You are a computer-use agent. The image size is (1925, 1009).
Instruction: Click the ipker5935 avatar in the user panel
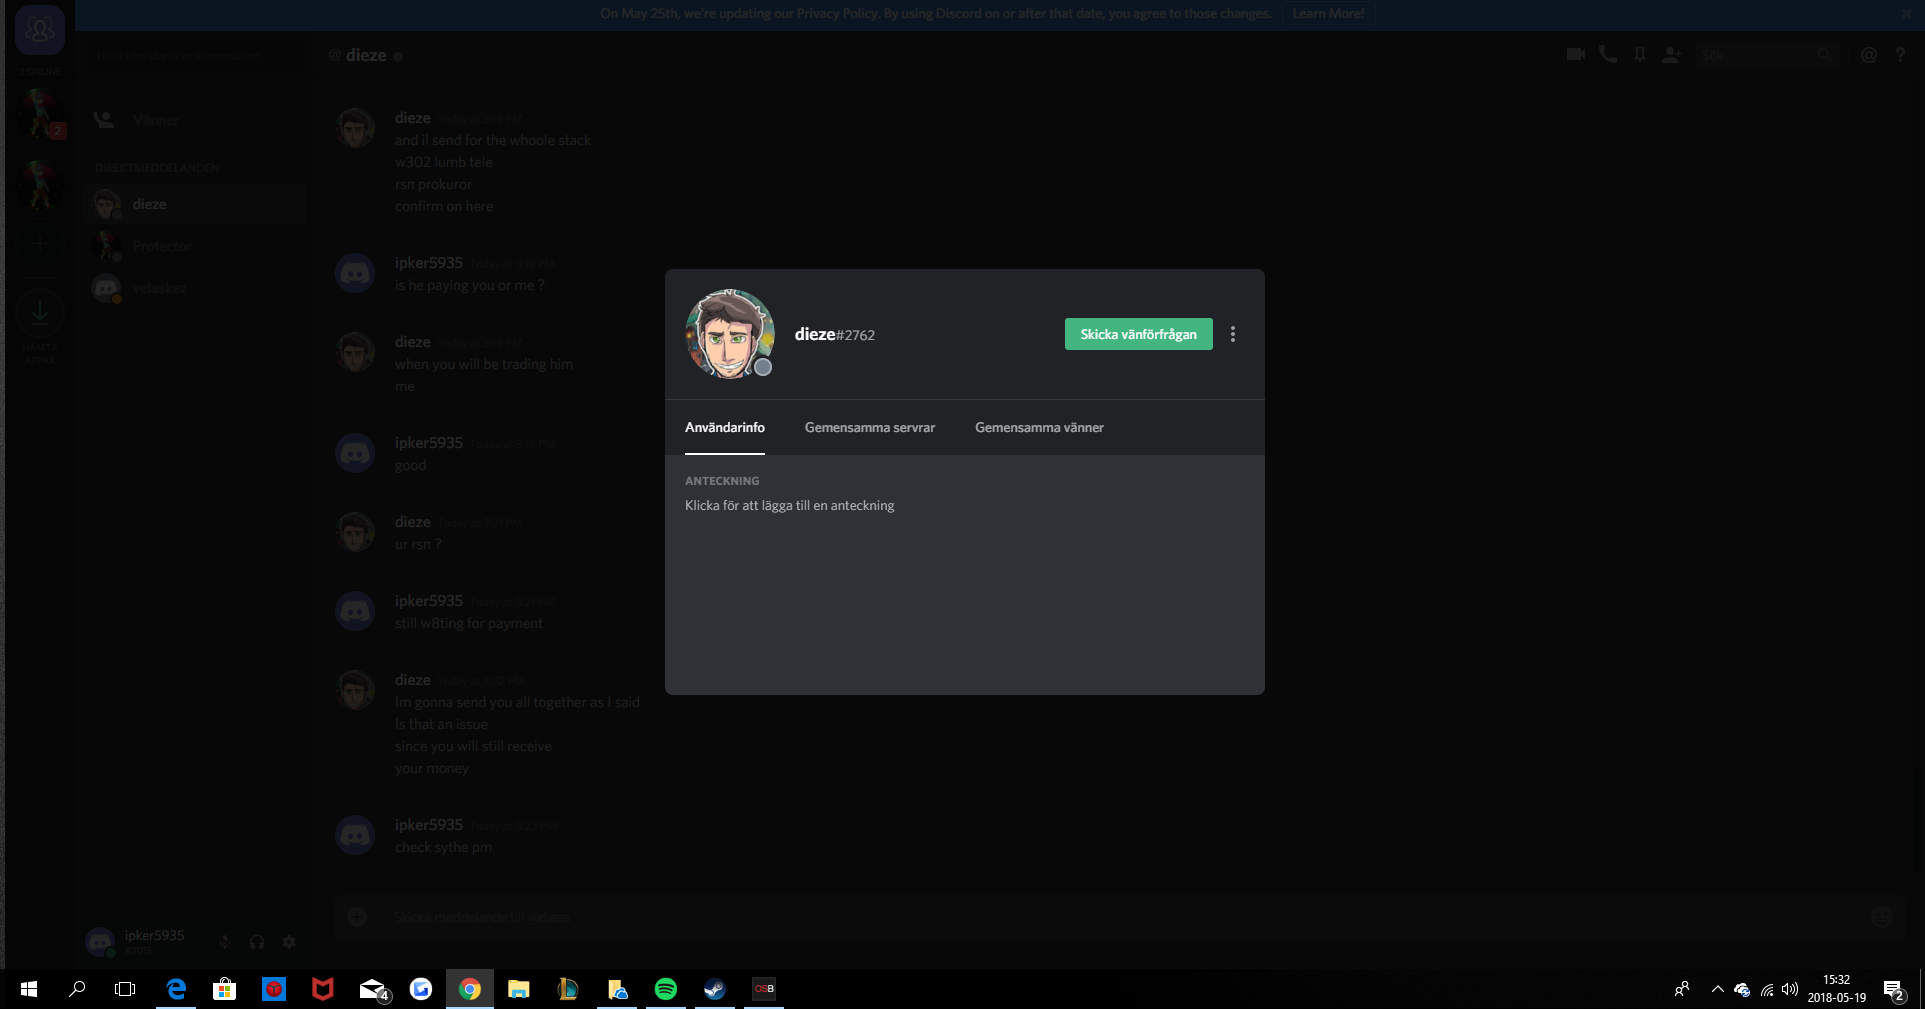[x=100, y=941]
